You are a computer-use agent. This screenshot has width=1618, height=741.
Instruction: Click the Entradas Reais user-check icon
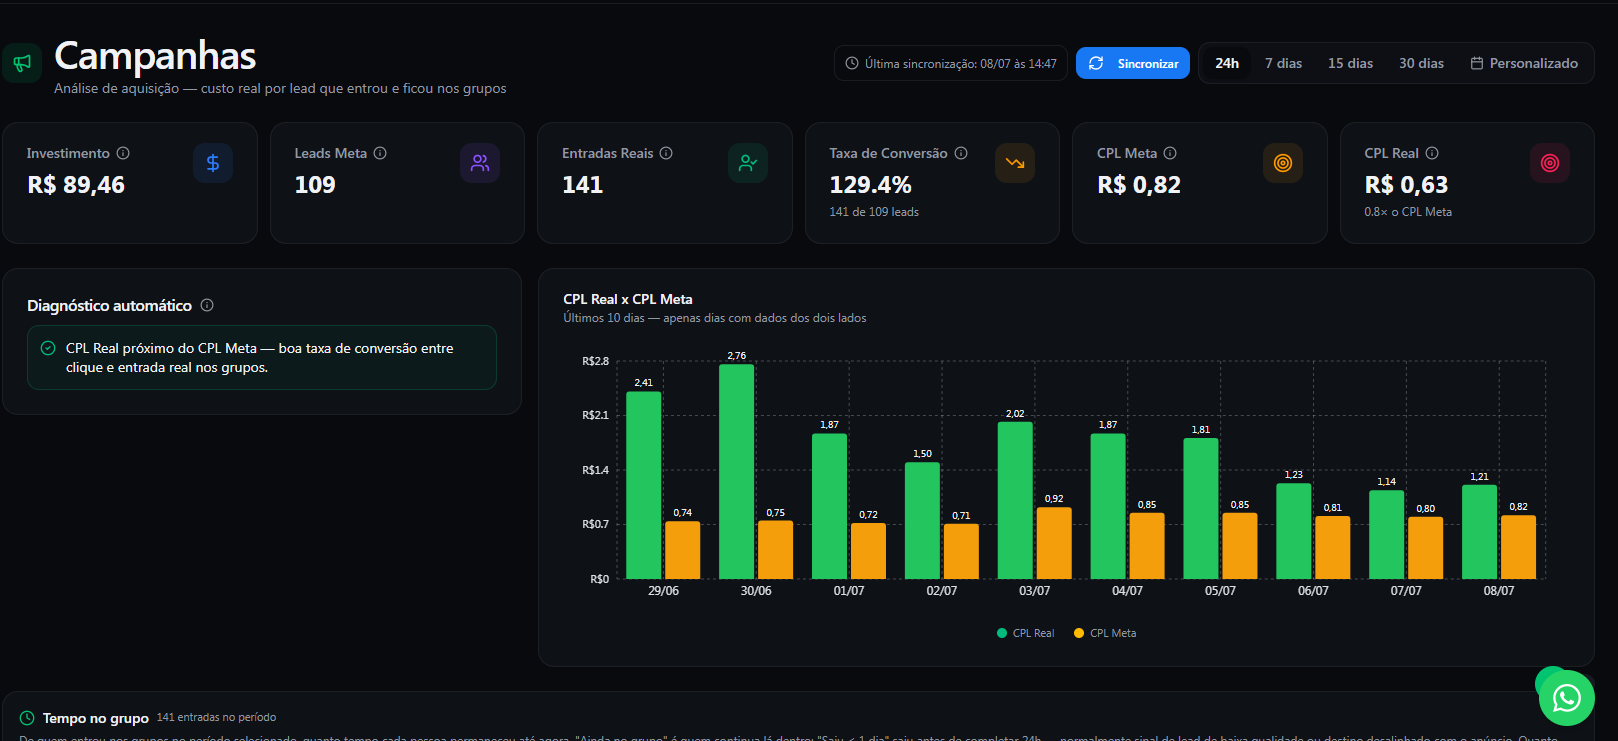(x=748, y=163)
